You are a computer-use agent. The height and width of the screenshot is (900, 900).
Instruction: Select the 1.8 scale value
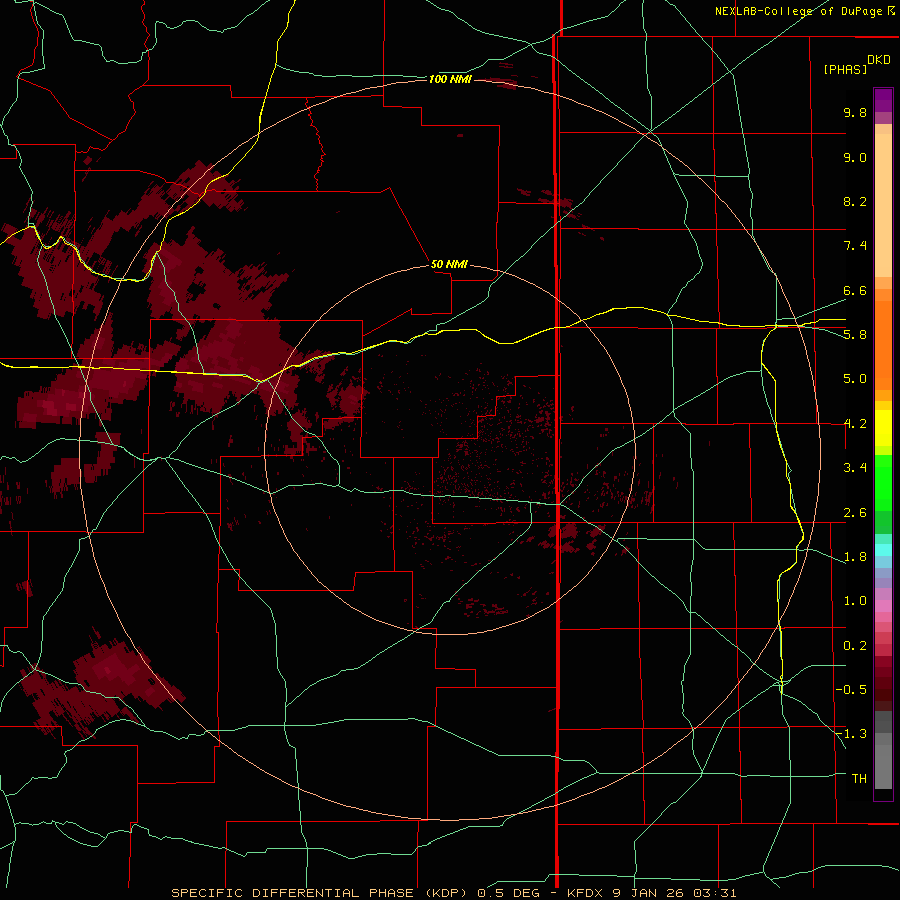[855, 557]
